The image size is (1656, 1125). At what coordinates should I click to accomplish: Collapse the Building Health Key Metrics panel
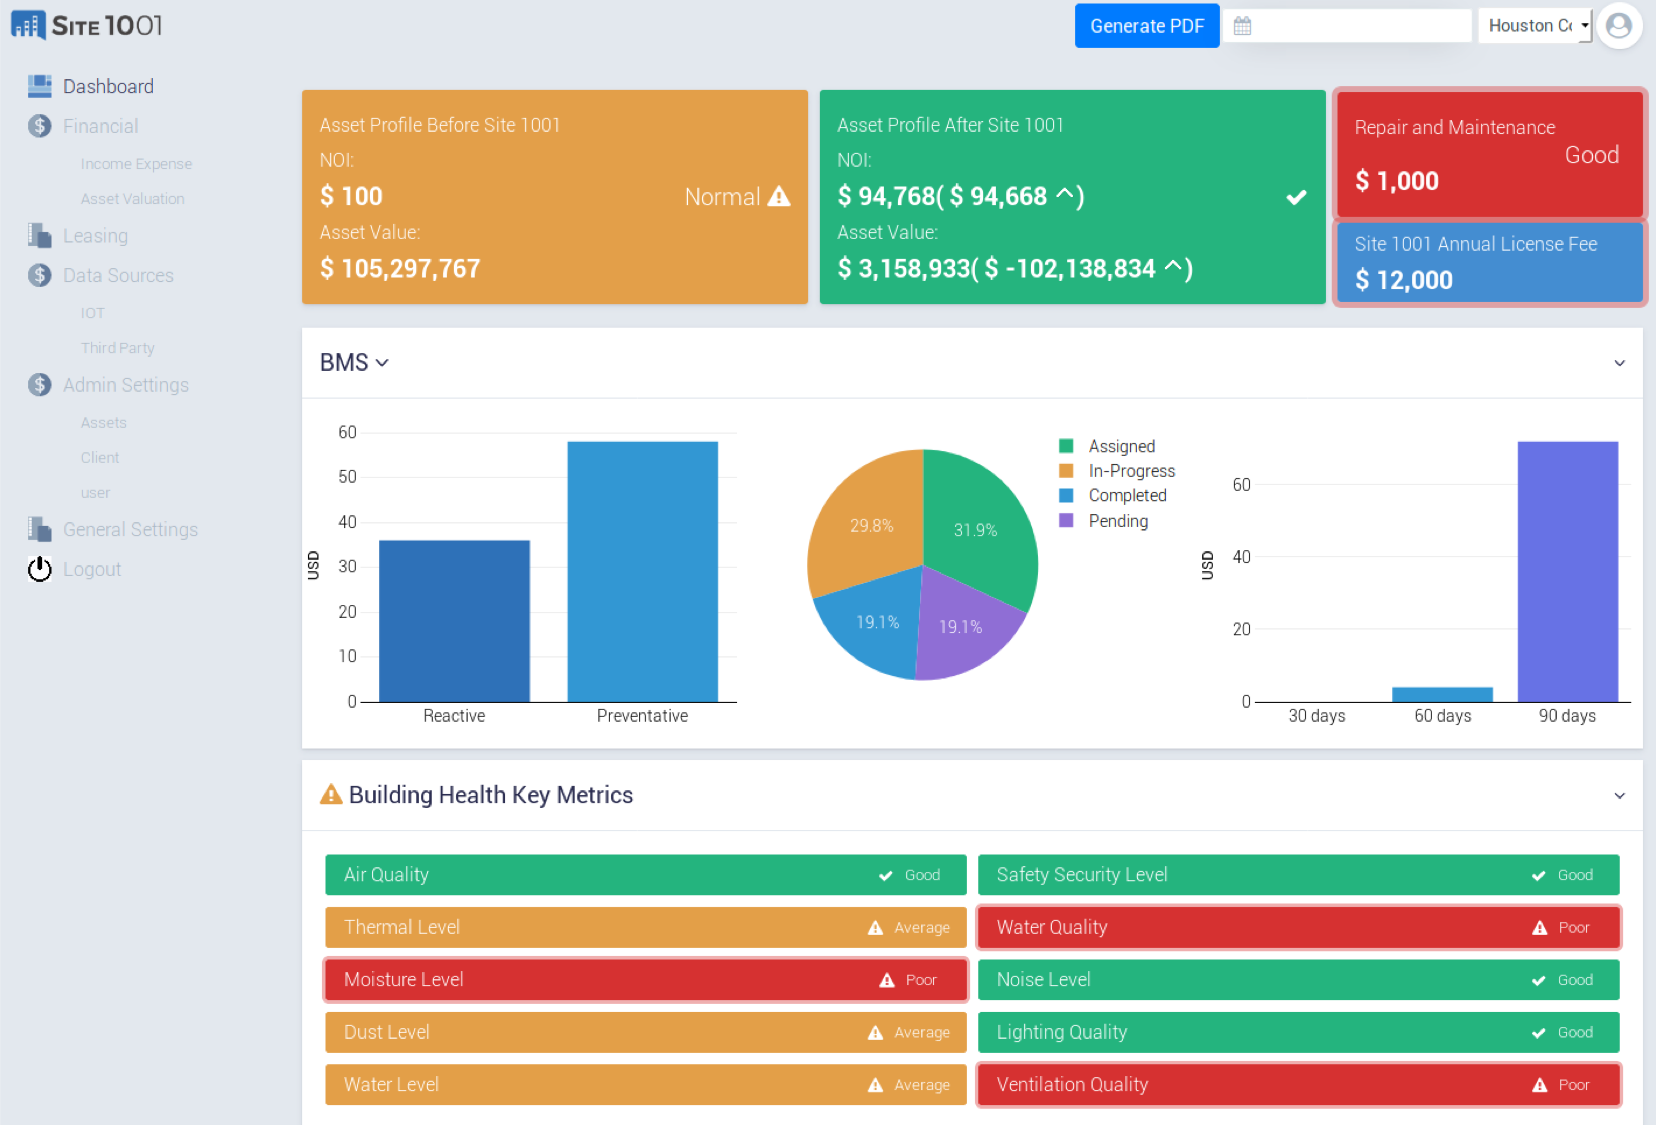click(1619, 796)
